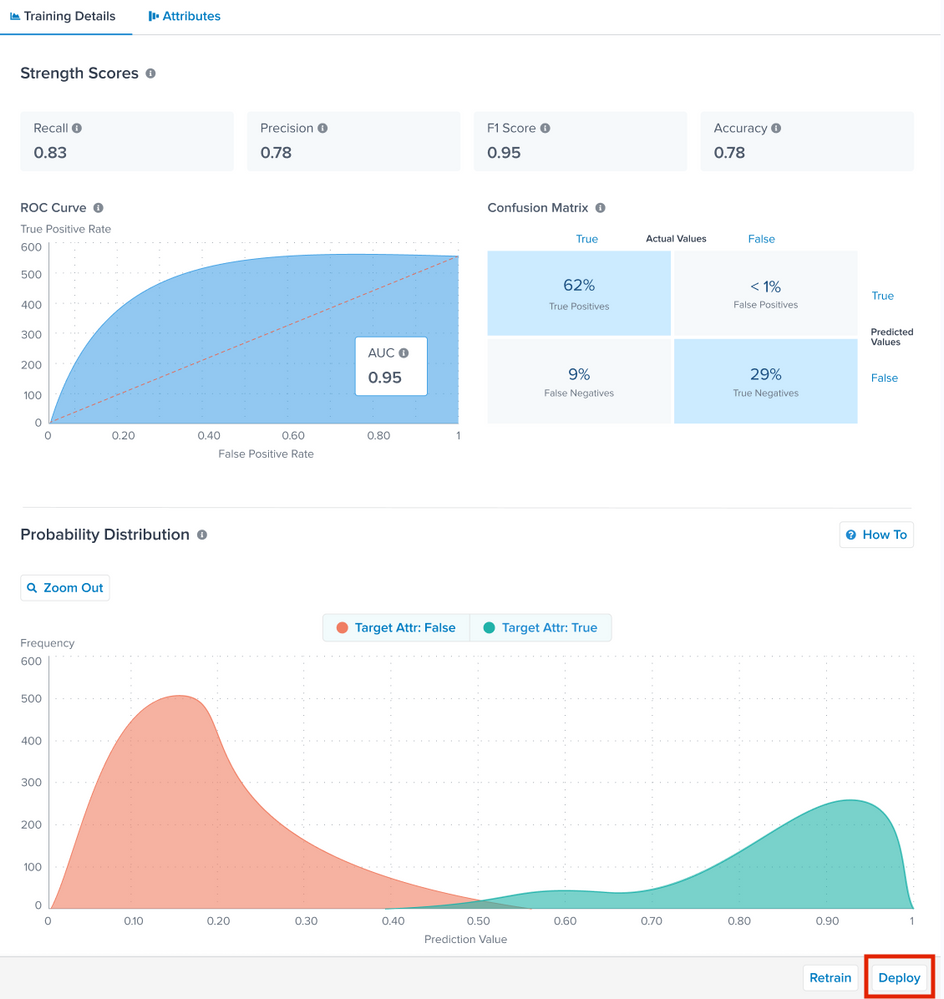Select the True Positives 62% matrix cell
Screen dimensions: 944x999
(x=579, y=293)
